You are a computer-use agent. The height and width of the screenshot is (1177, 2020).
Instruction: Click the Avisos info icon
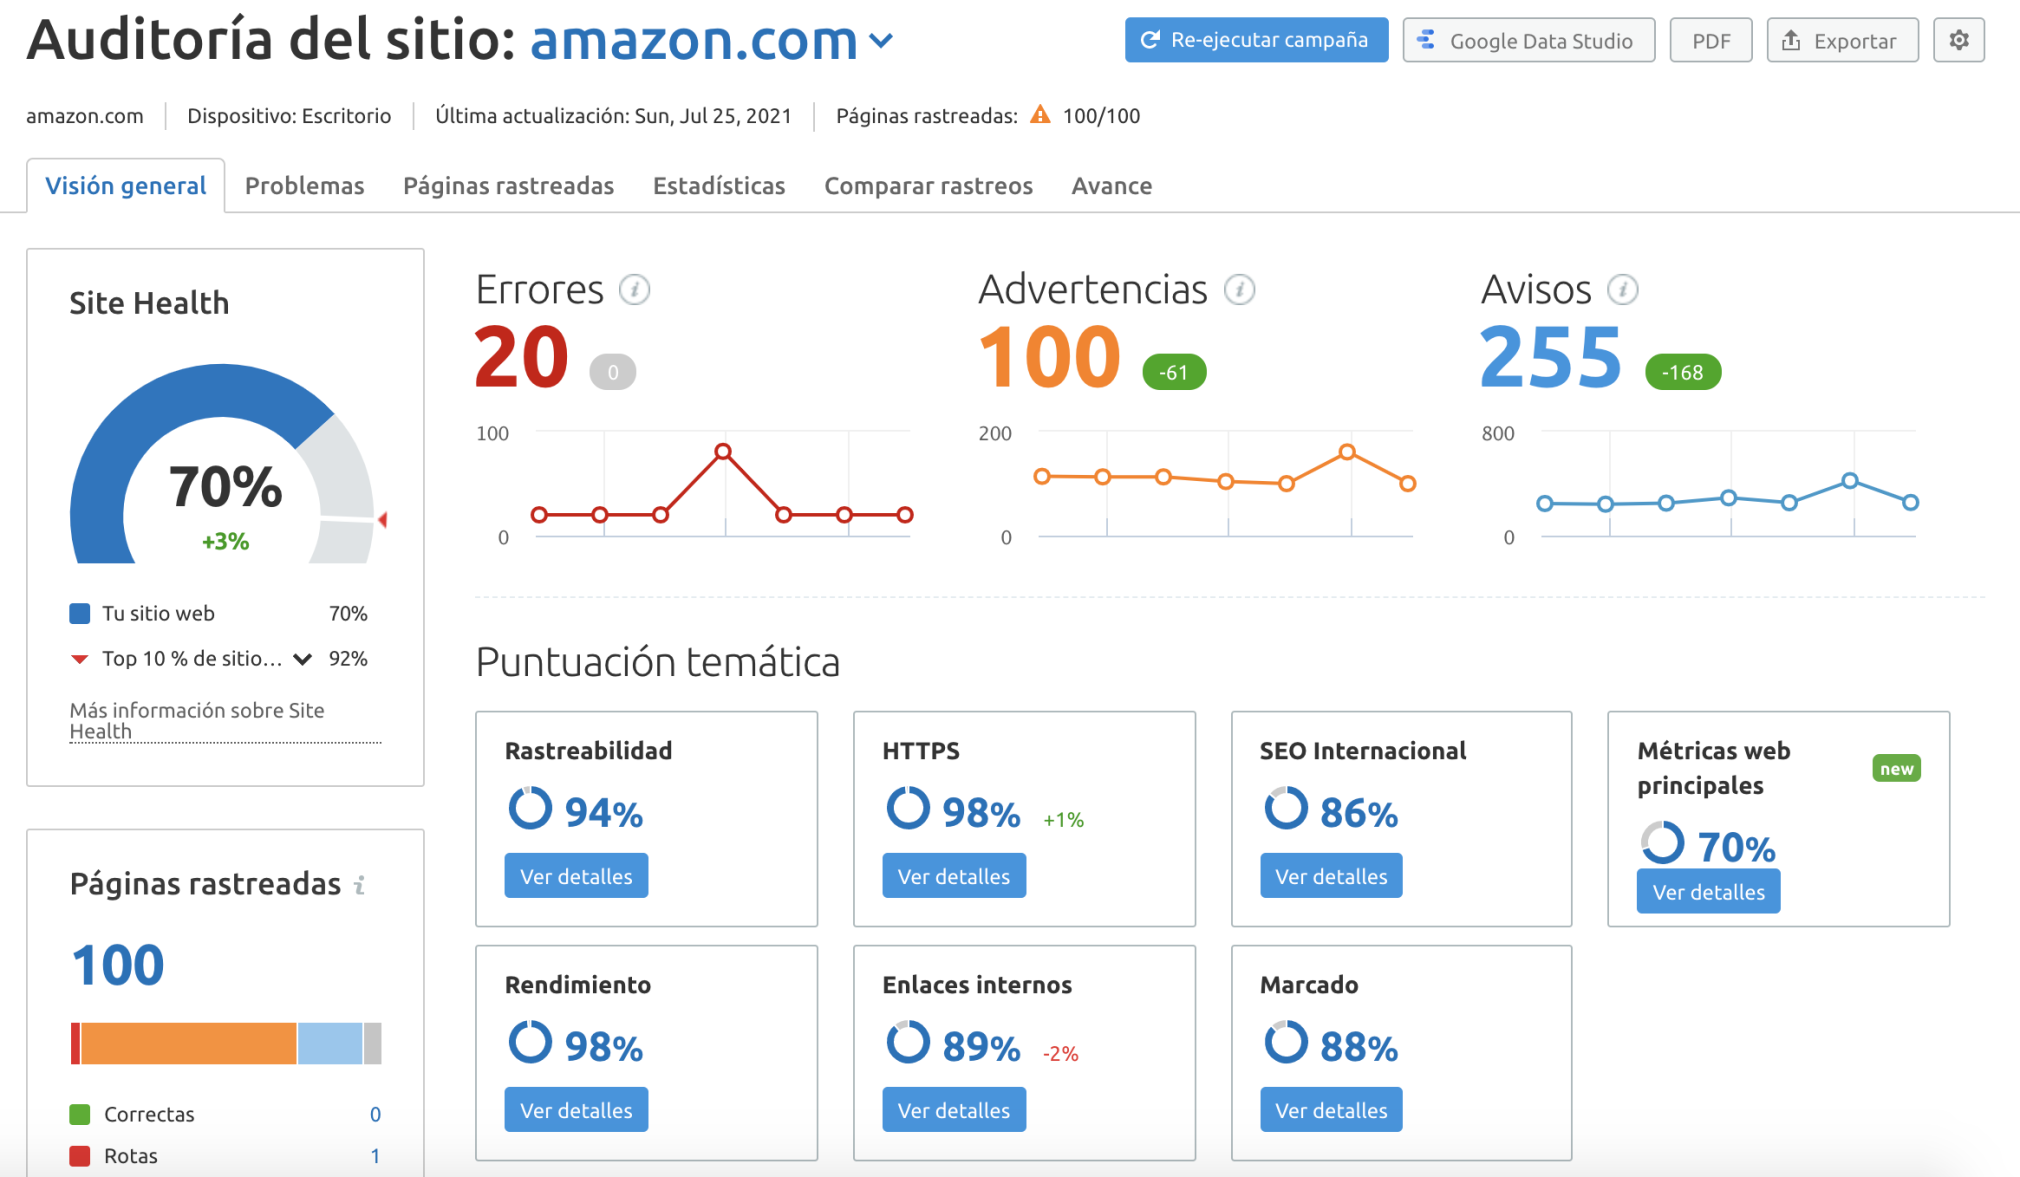coord(1622,290)
